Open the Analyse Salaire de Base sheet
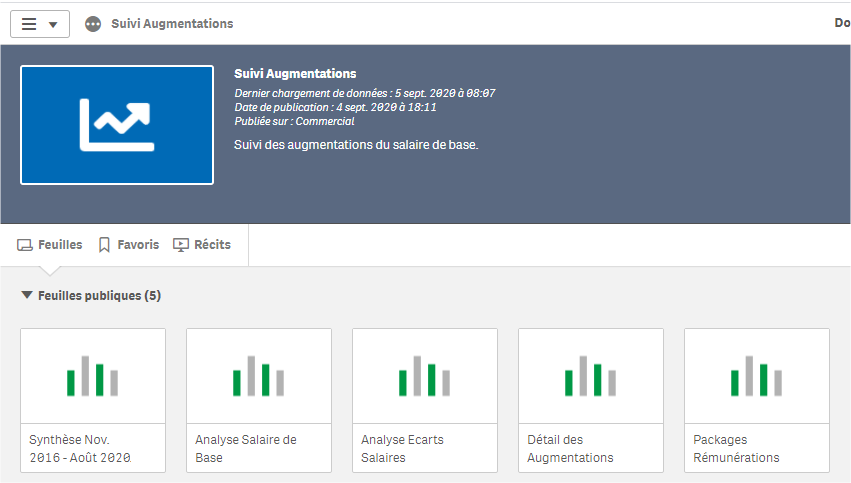The height and width of the screenshot is (483, 851). 259,400
